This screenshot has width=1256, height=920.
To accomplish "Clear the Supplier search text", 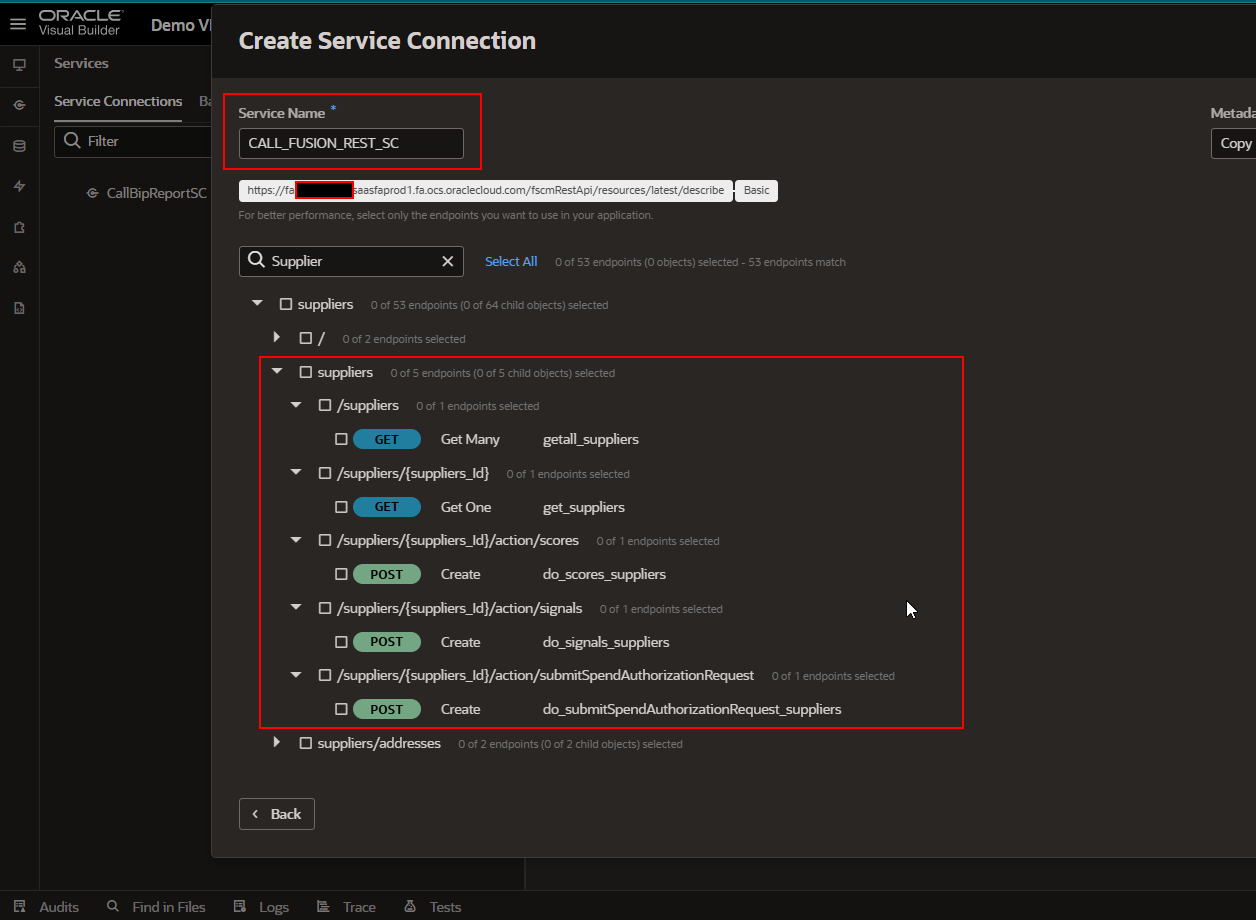I will click(448, 261).
